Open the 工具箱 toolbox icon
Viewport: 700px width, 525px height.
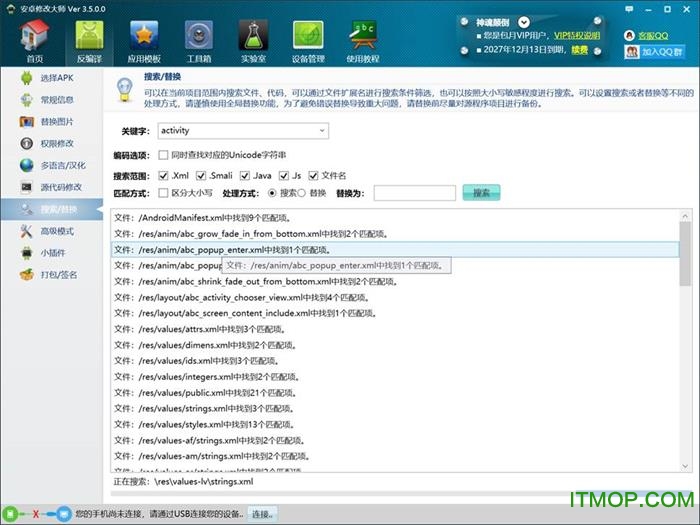pyautogui.click(x=197, y=38)
